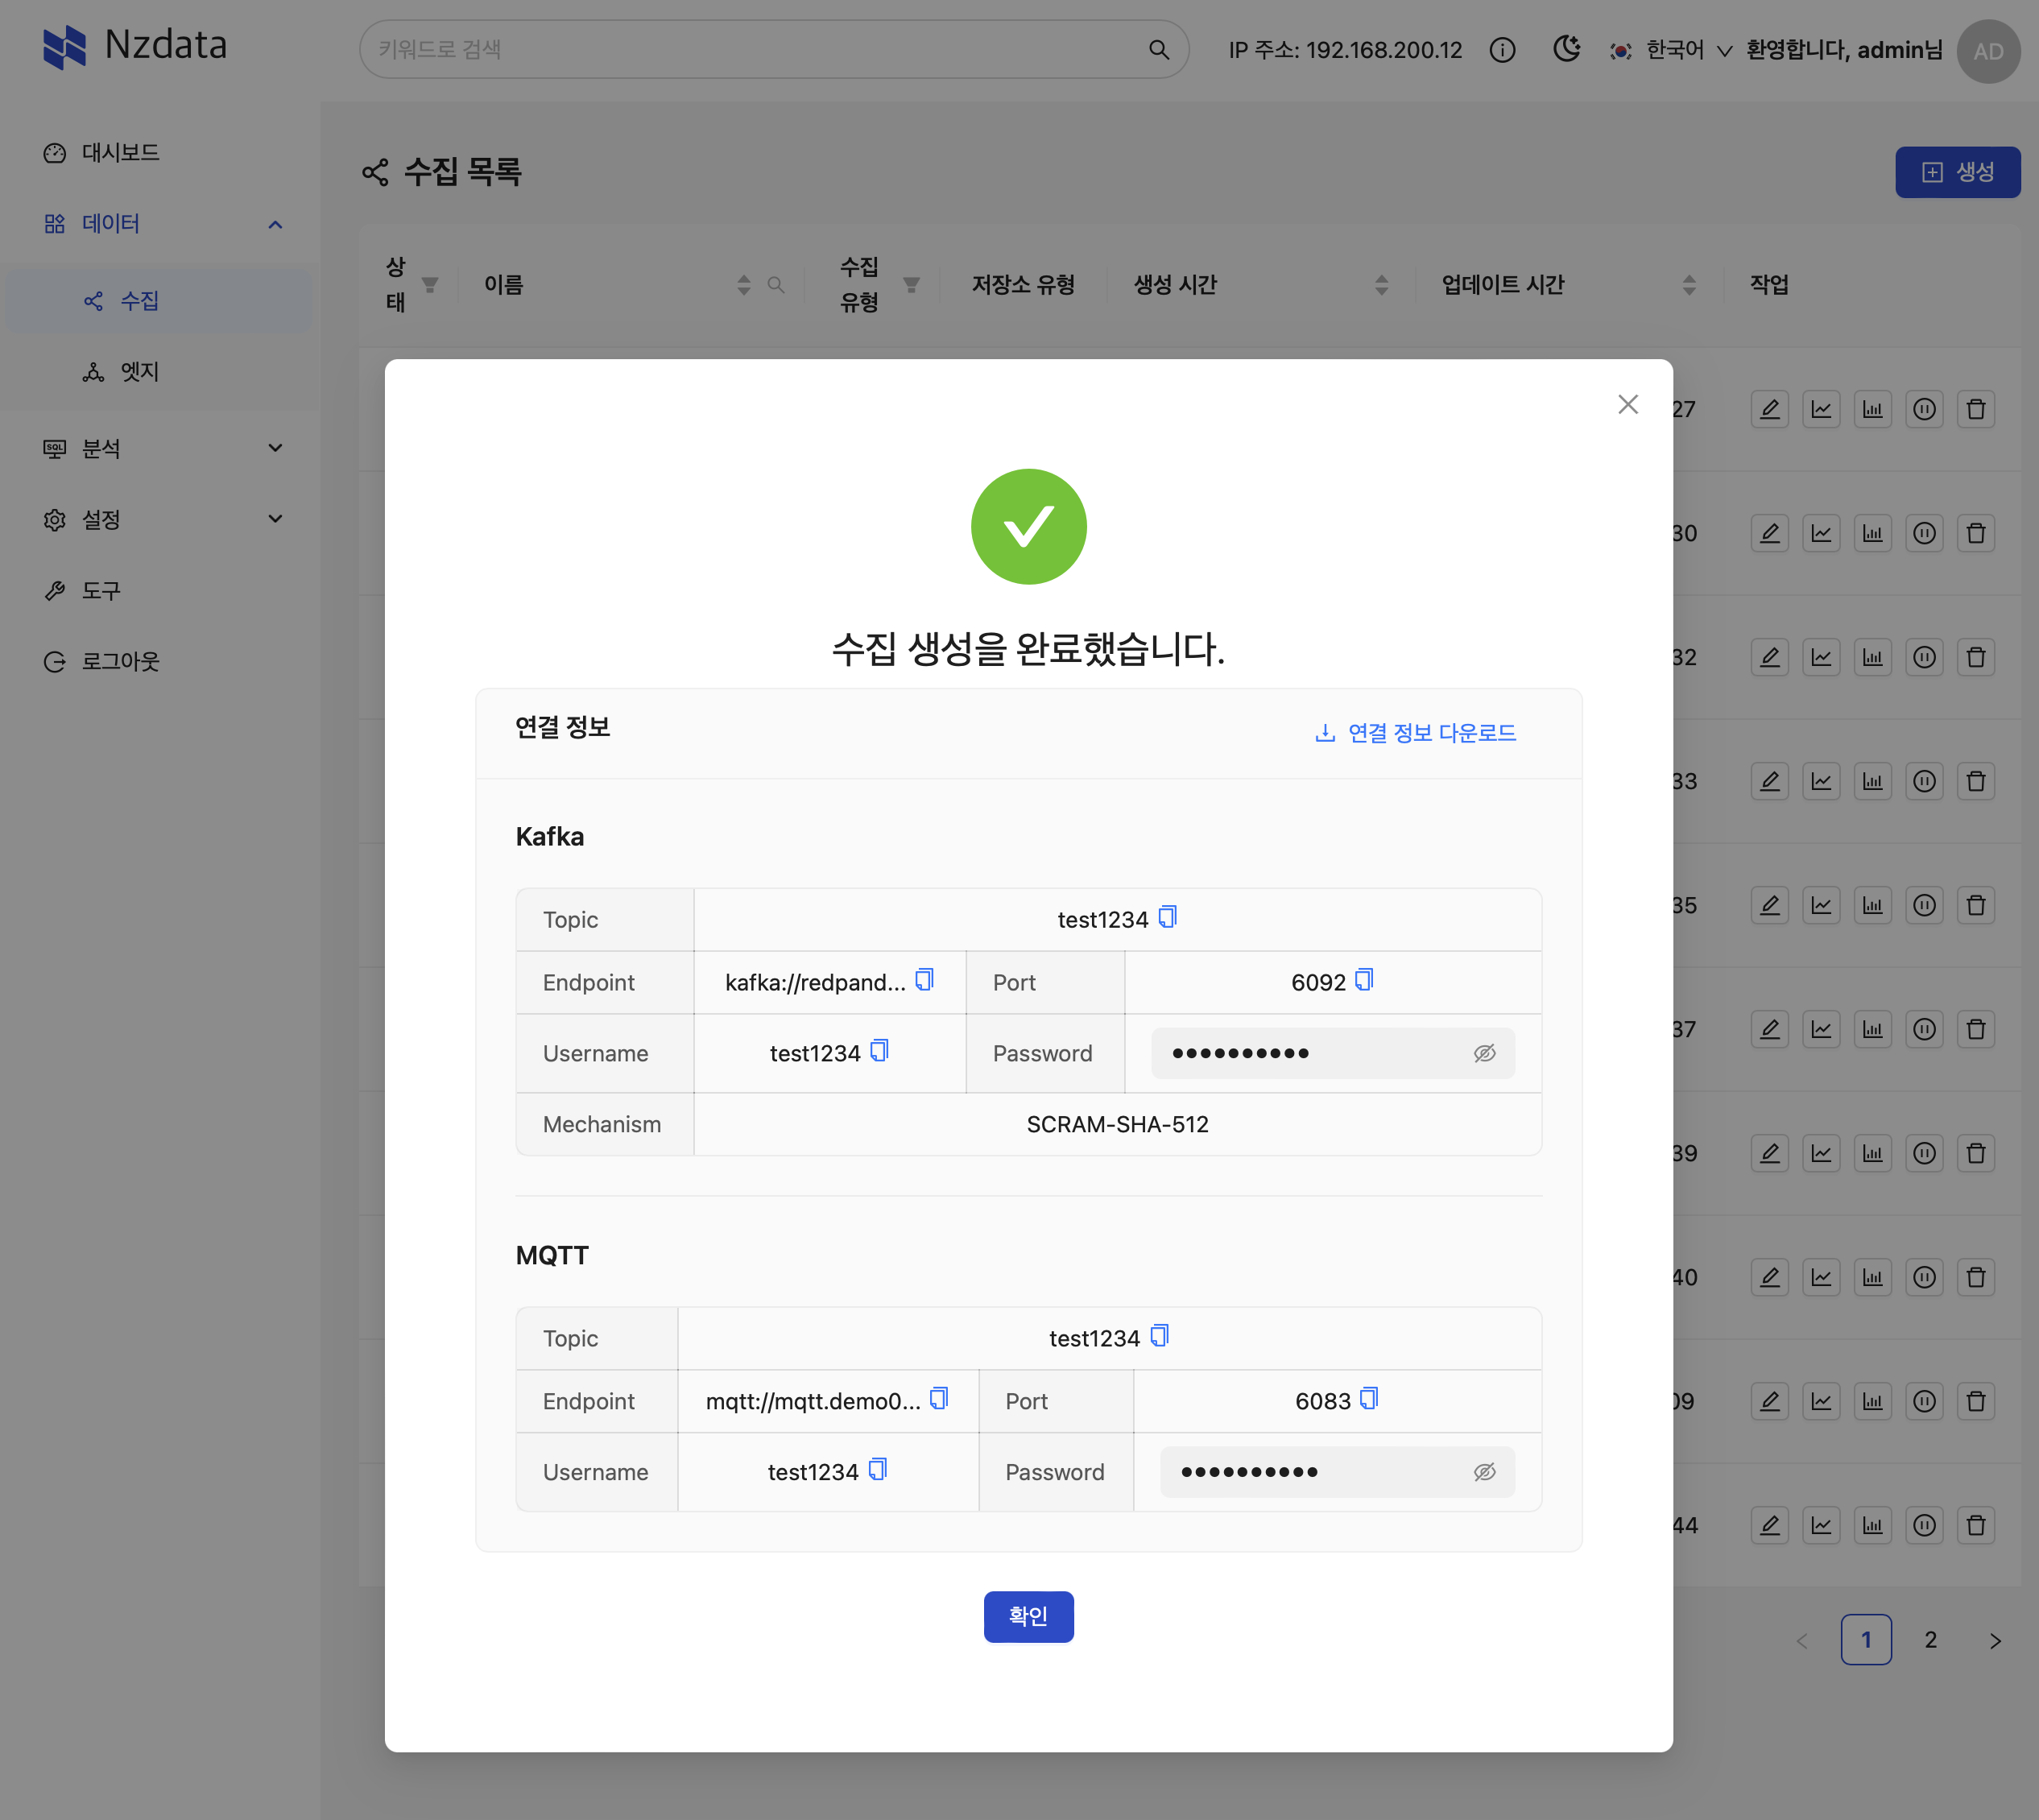Copy MQTT Port 6083

[1369, 1399]
